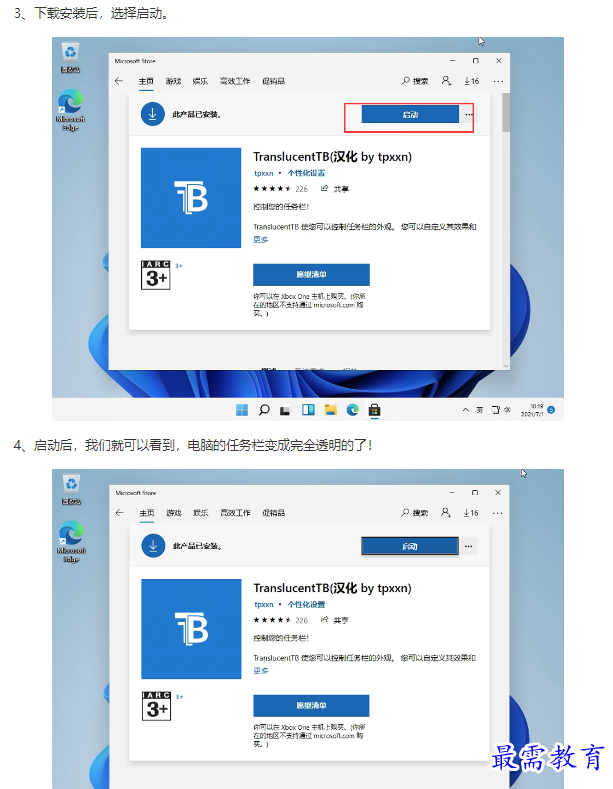Click 愿望清单 button in step 3 screenshot
The height and width of the screenshot is (789, 613).
[x=311, y=274]
